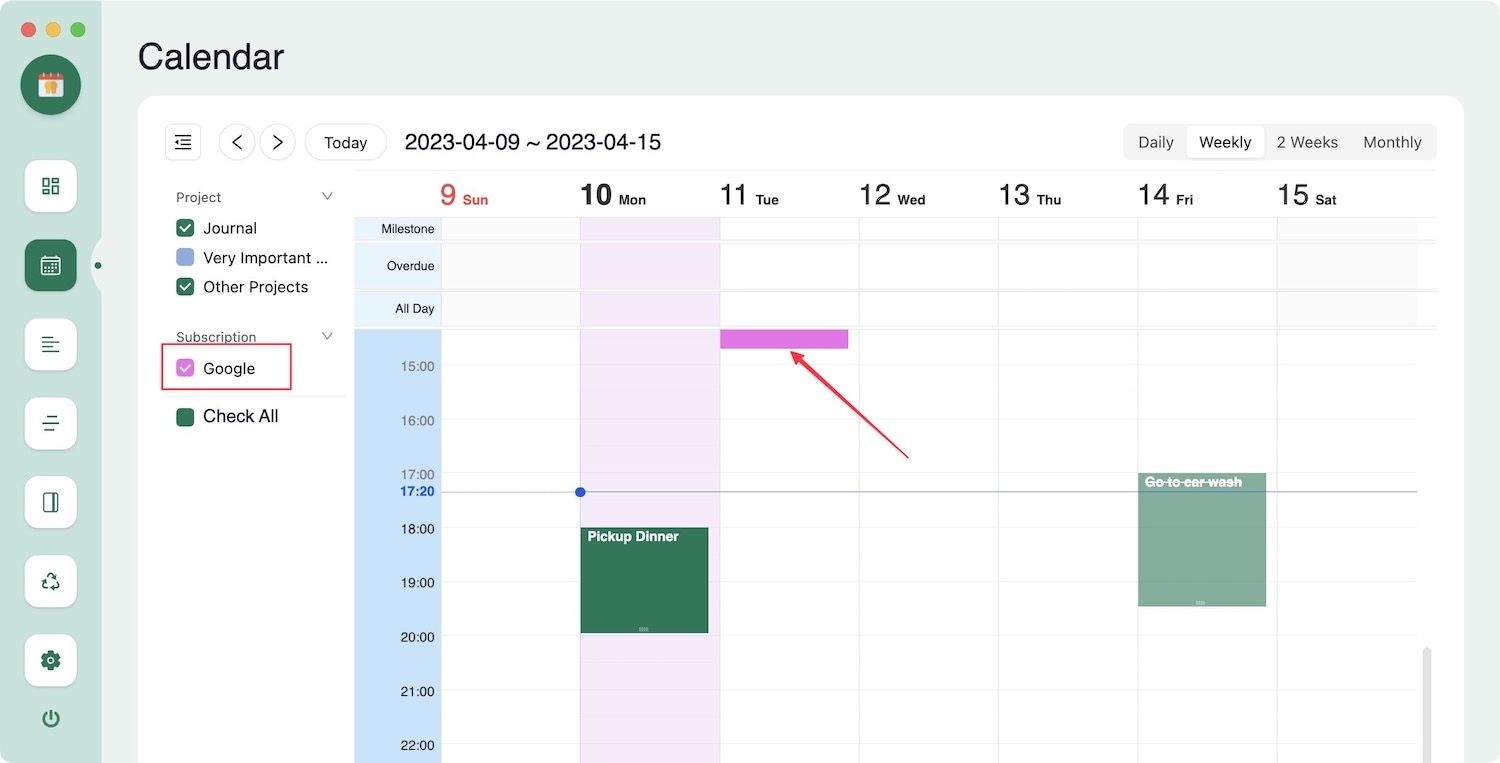This screenshot has width=1500, height=763.
Task: Go to previous week arrow
Action: click(237, 142)
